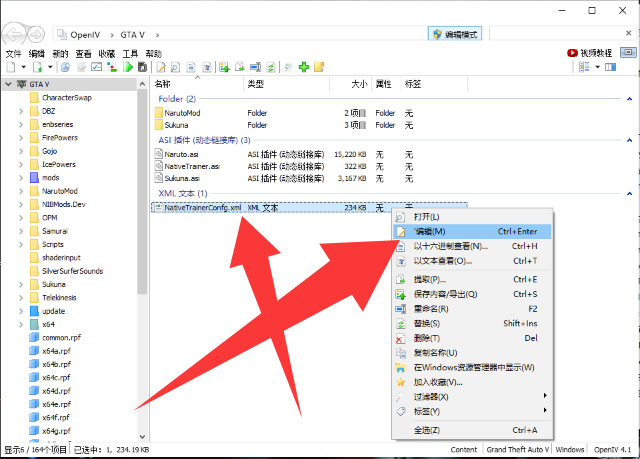Click the dark package installer toolbar icon
The image size is (640, 459).
point(142,67)
